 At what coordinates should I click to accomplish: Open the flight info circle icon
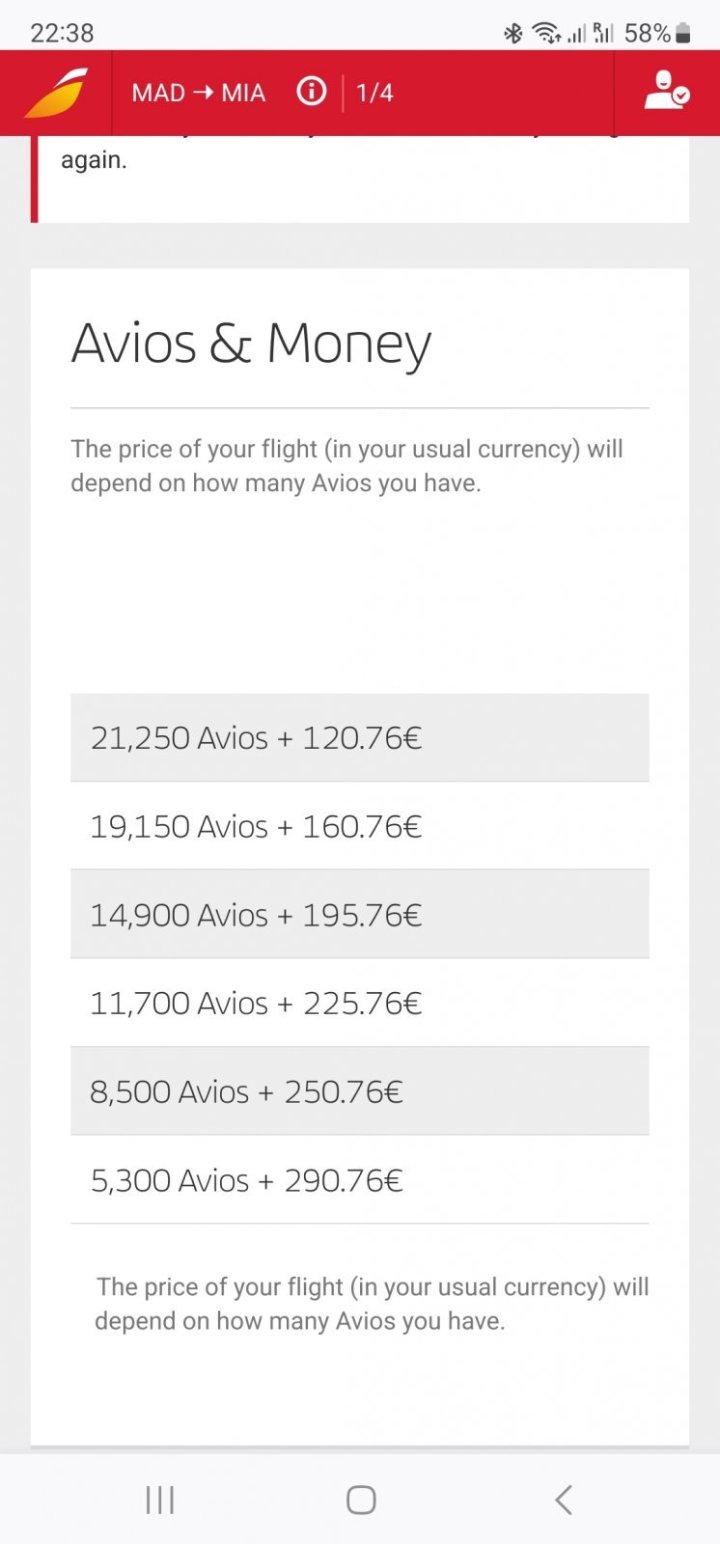311,93
